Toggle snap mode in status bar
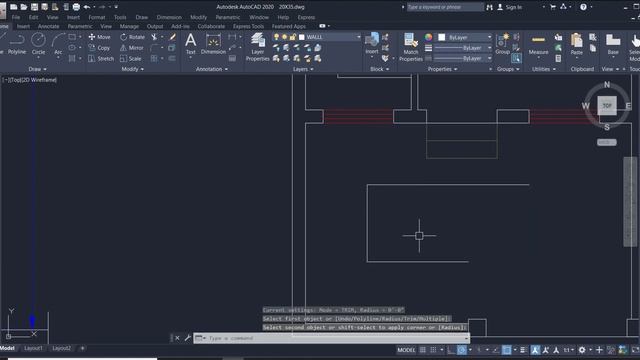Image resolution: width=640 pixels, height=360 pixels. tap(433, 350)
